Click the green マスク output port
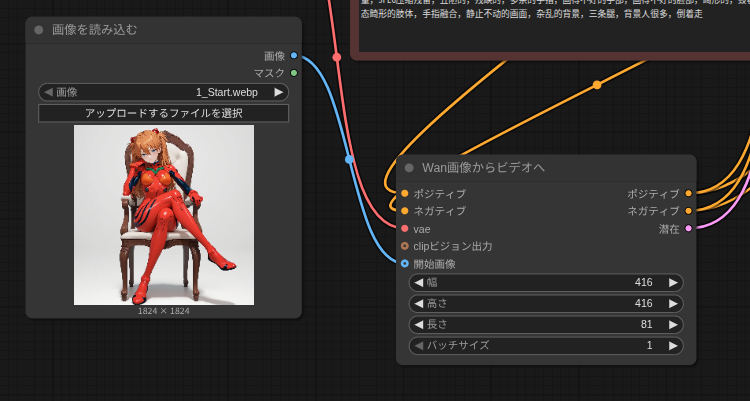The image size is (750, 401). point(293,73)
